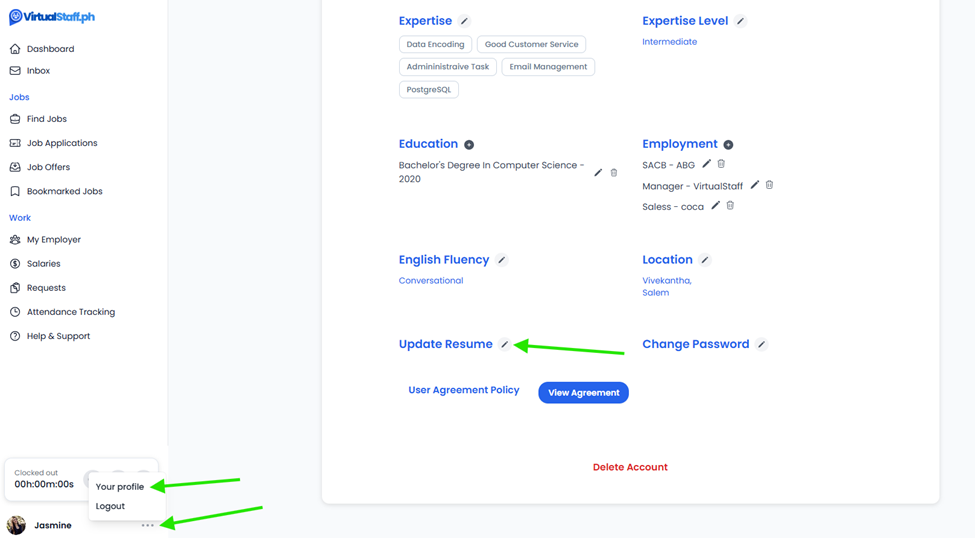
Task: Click Jasmine's profile avatar thumbnail
Action: 16,525
